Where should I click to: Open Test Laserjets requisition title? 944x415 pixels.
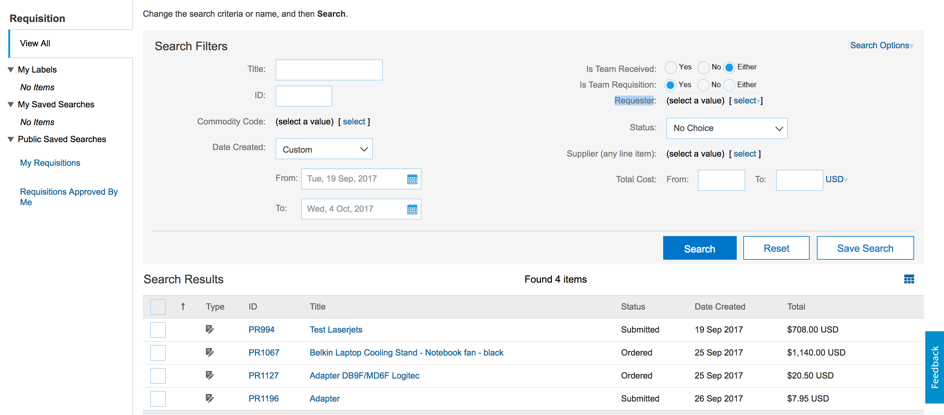(336, 329)
